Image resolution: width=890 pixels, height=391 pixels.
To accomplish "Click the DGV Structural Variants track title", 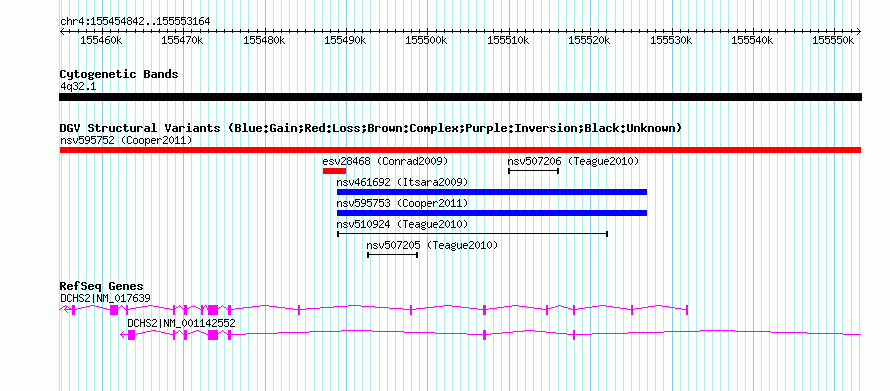I will pyautogui.click(x=371, y=128).
